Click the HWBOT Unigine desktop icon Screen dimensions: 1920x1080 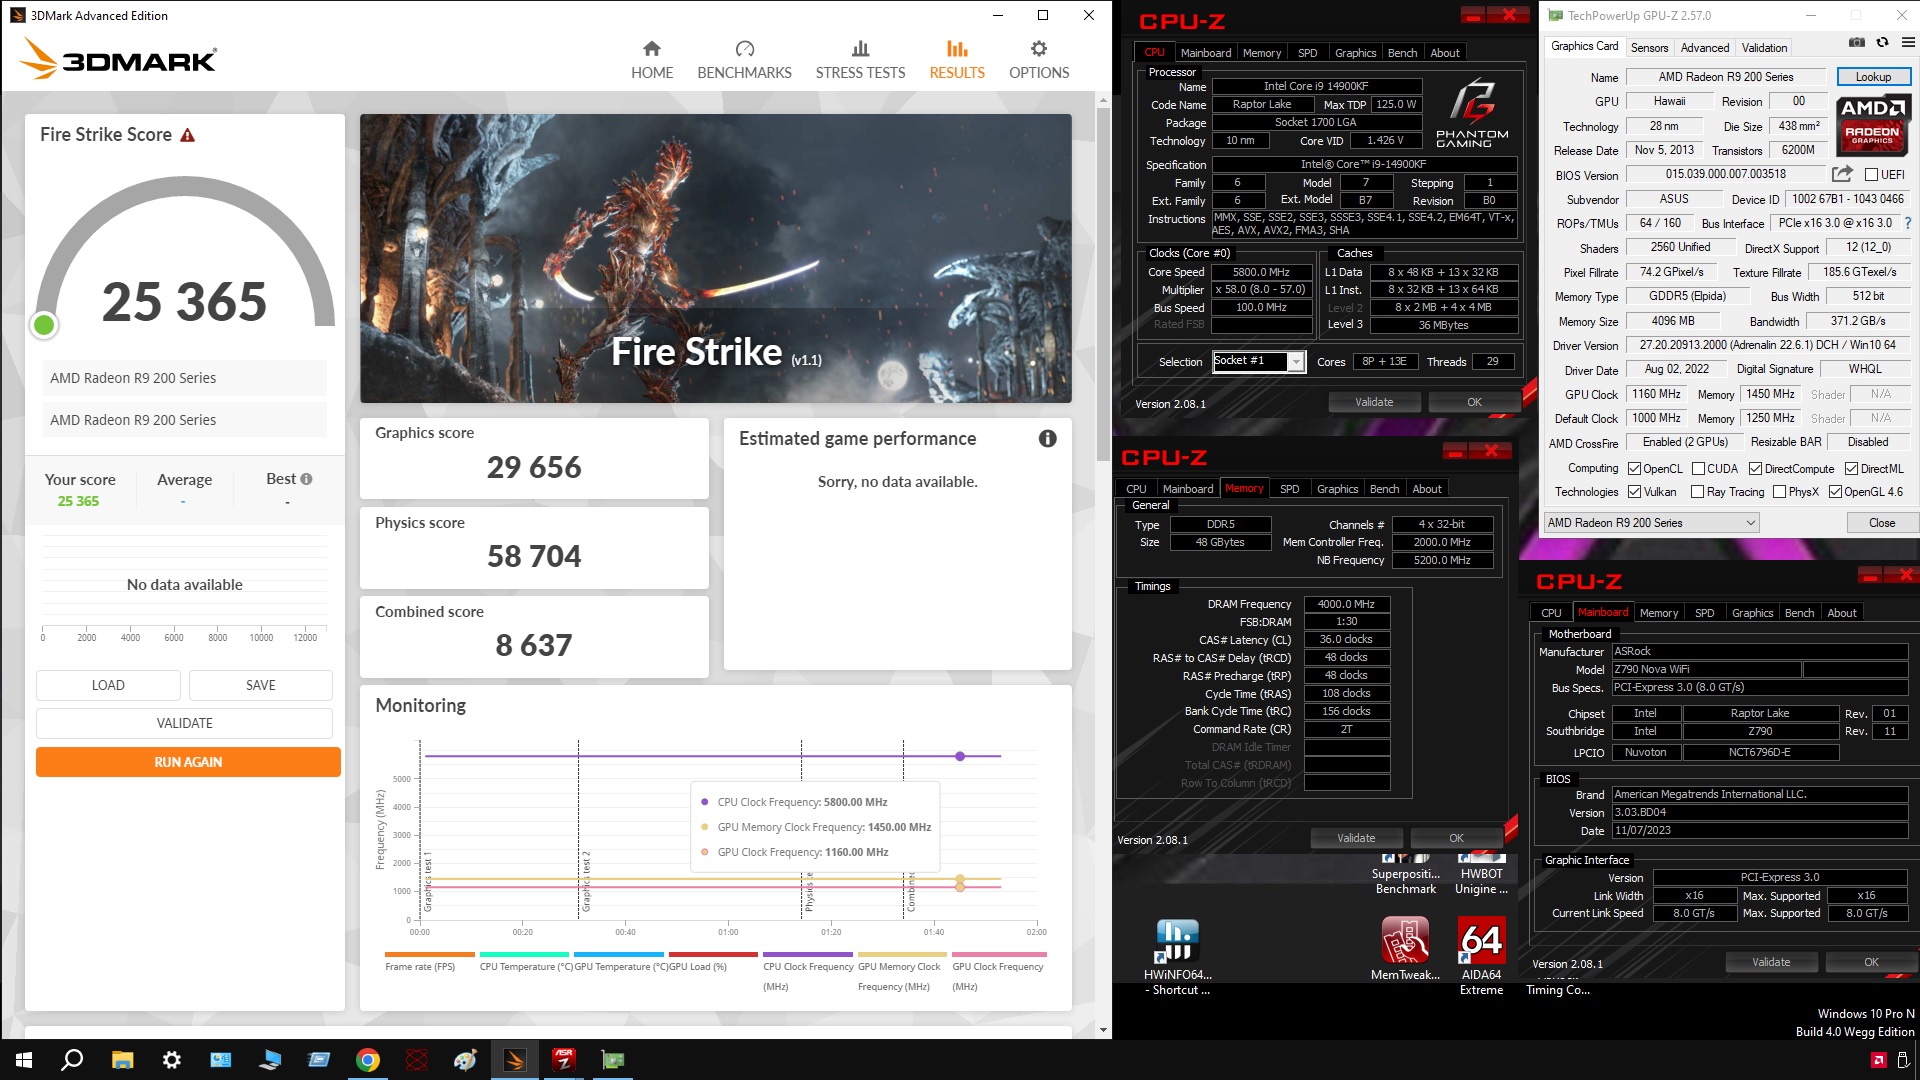[1481, 875]
